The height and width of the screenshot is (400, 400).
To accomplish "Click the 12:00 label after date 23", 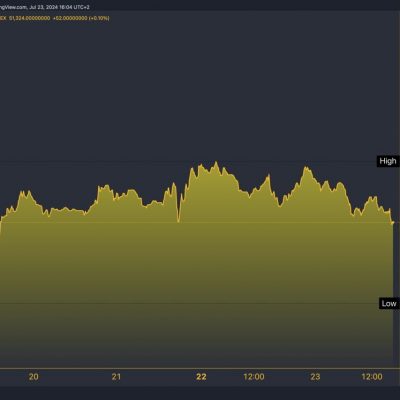I will click(x=372, y=377).
